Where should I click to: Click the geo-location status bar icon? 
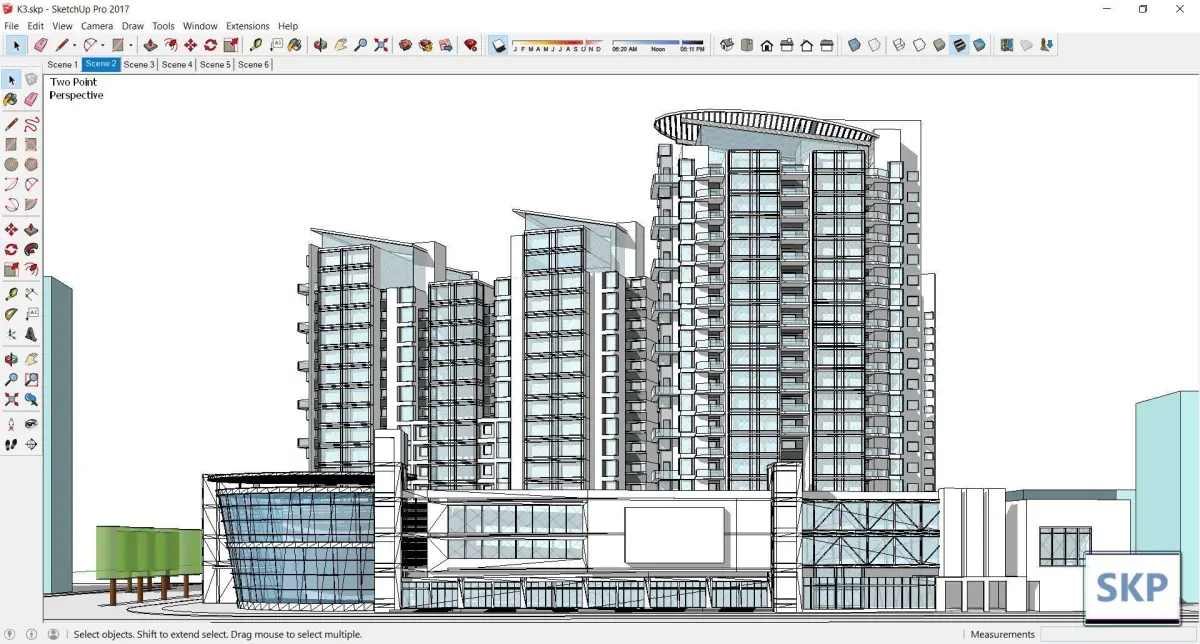11,634
